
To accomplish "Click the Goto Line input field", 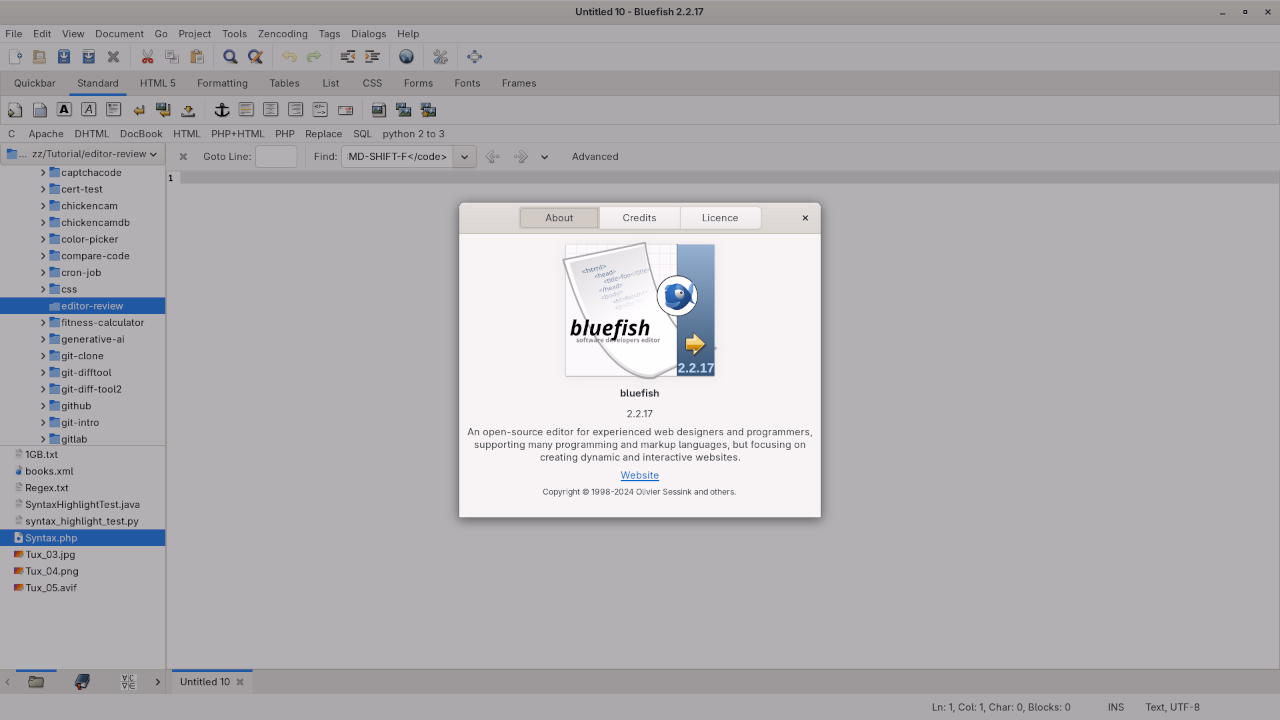I will pos(276,157).
